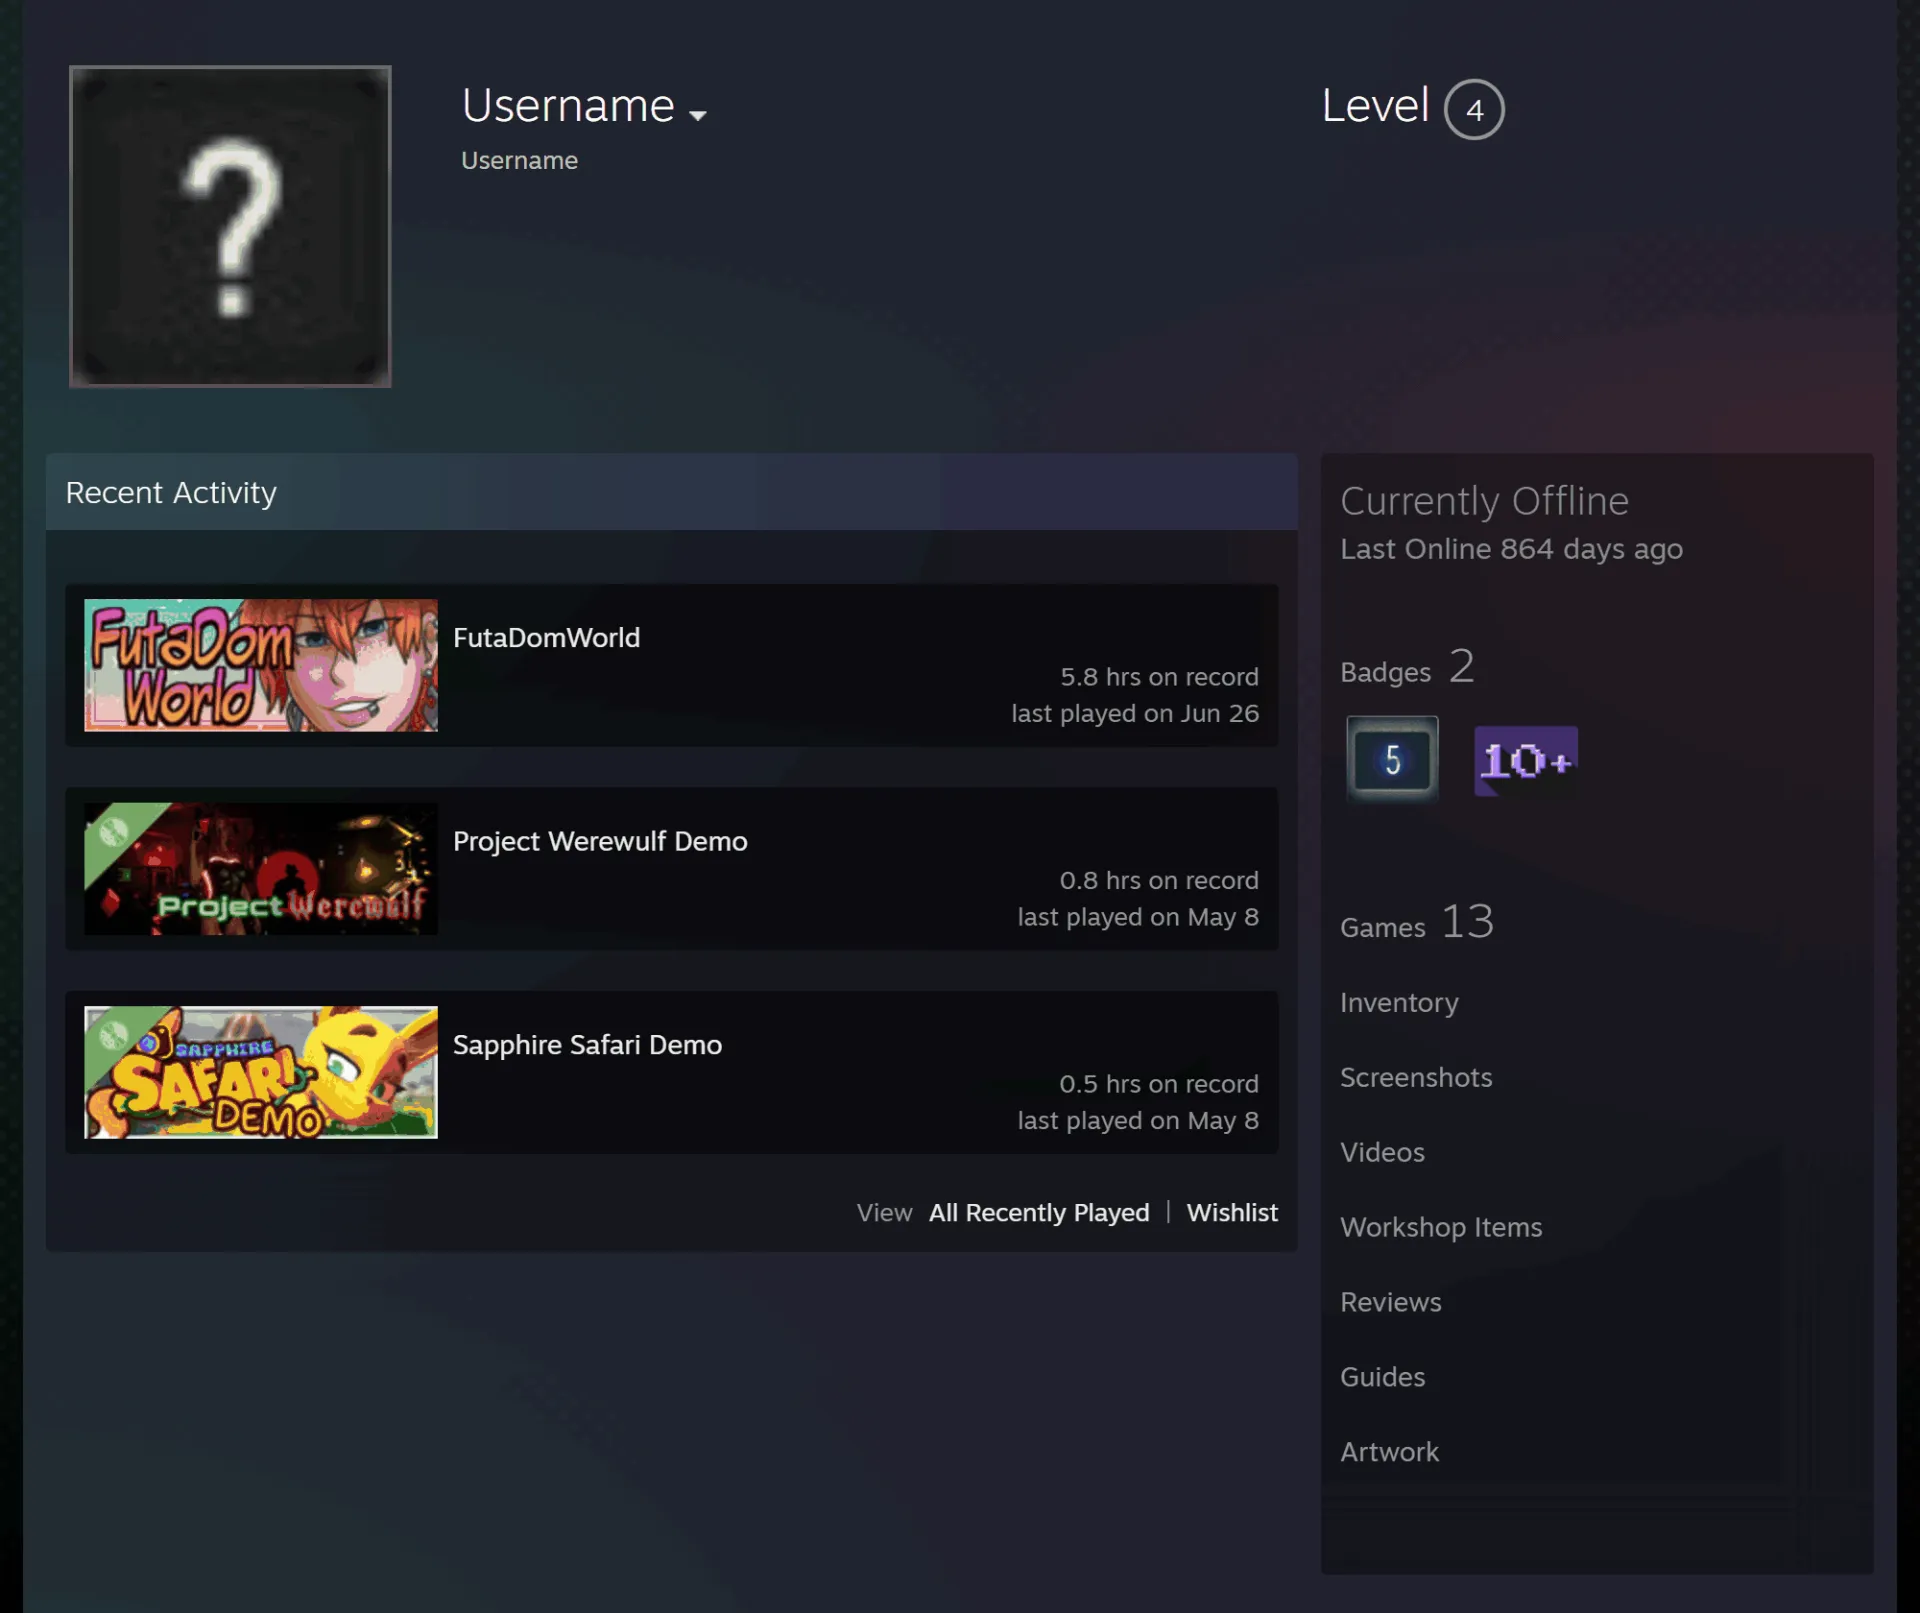The height and width of the screenshot is (1613, 1920).
Task: Click the Sapphire Safari Demo title
Action: [587, 1045]
